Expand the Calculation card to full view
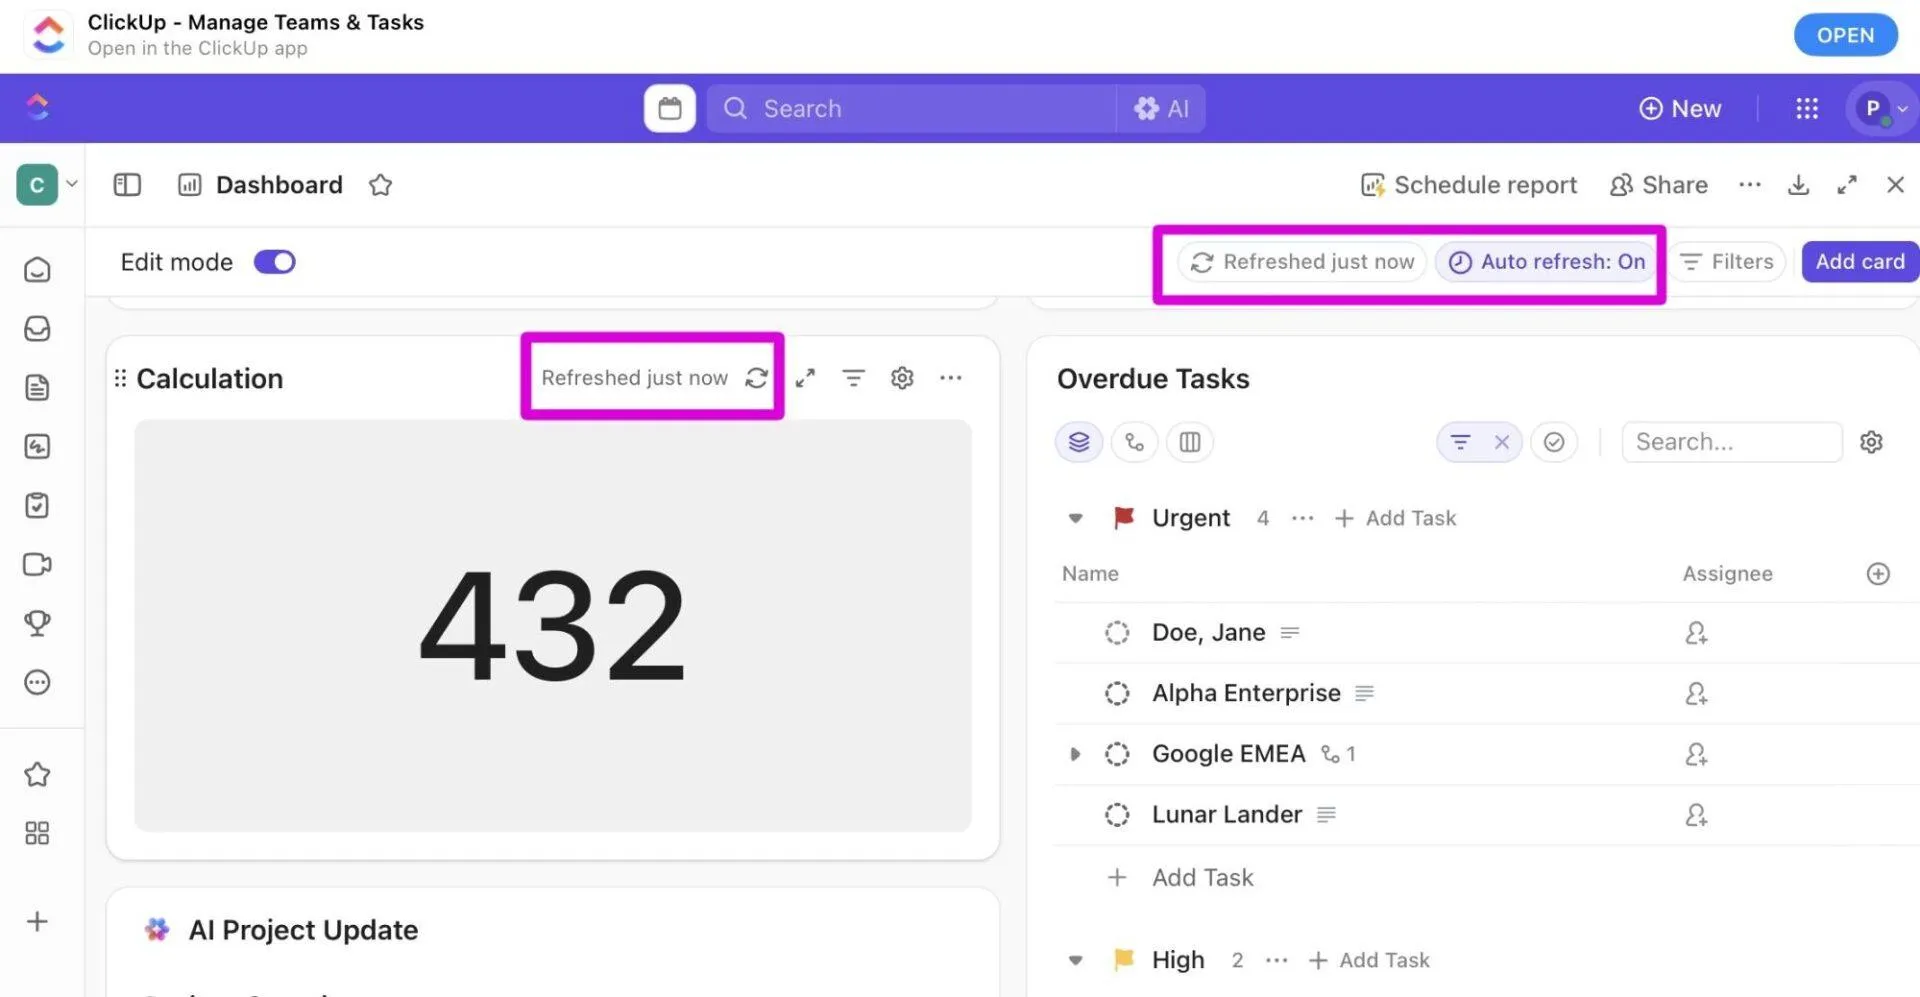1920x997 pixels. tap(805, 378)
